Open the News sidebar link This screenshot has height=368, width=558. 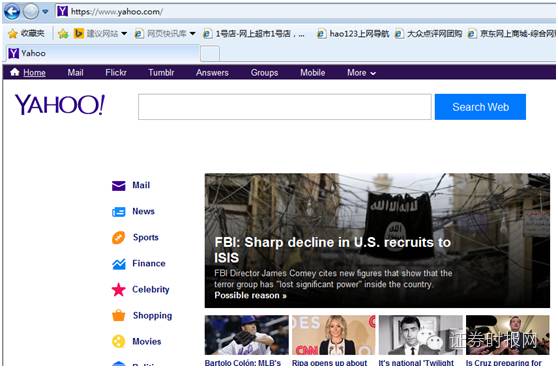pyautogui.click(x=143, y=211)
